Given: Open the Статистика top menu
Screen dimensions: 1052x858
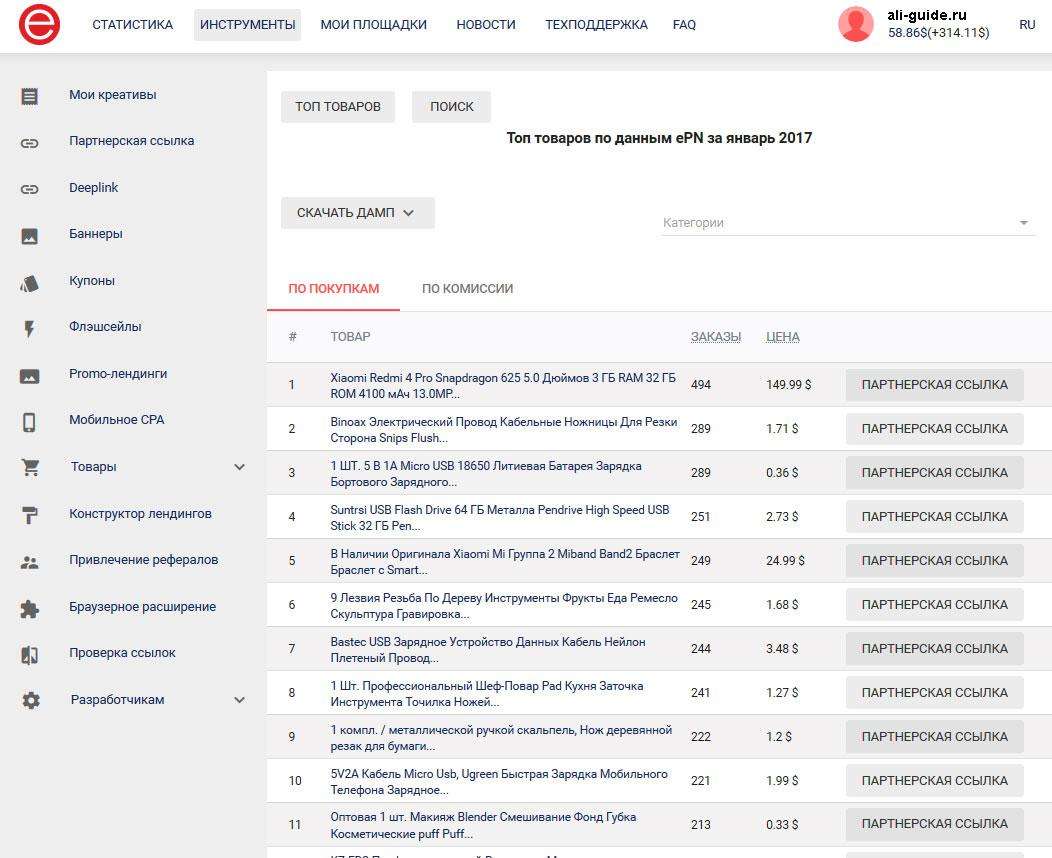Looking at the screenshot, I should pos(132,25).
